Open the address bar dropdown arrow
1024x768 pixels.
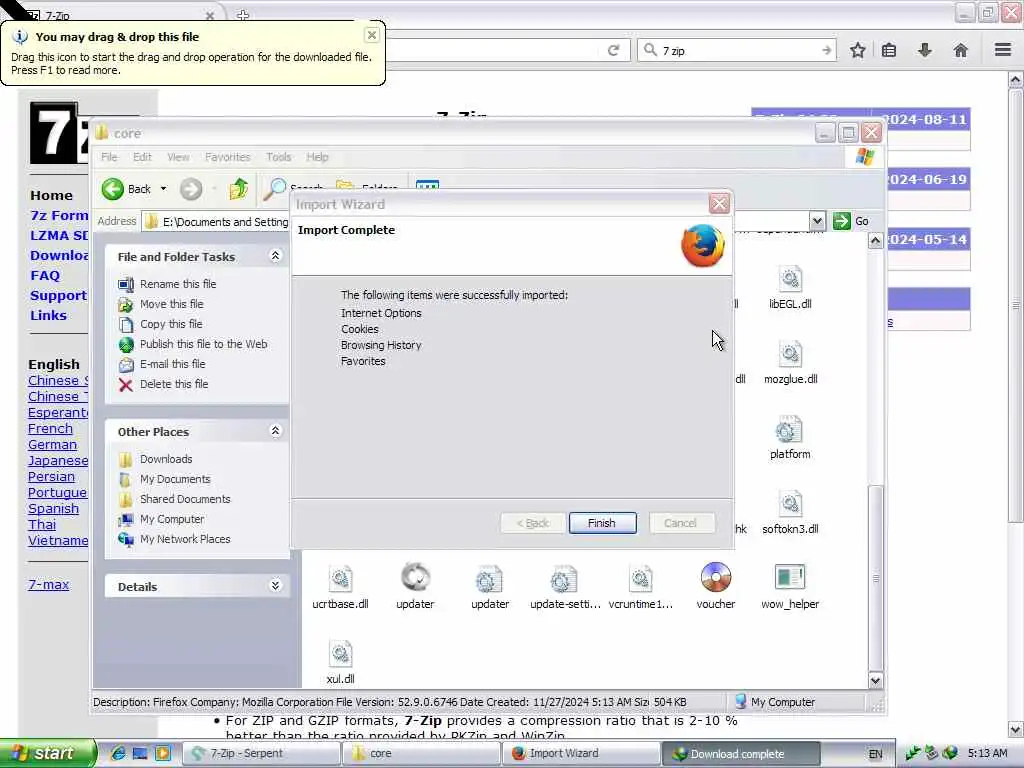[x=817, y=221]
